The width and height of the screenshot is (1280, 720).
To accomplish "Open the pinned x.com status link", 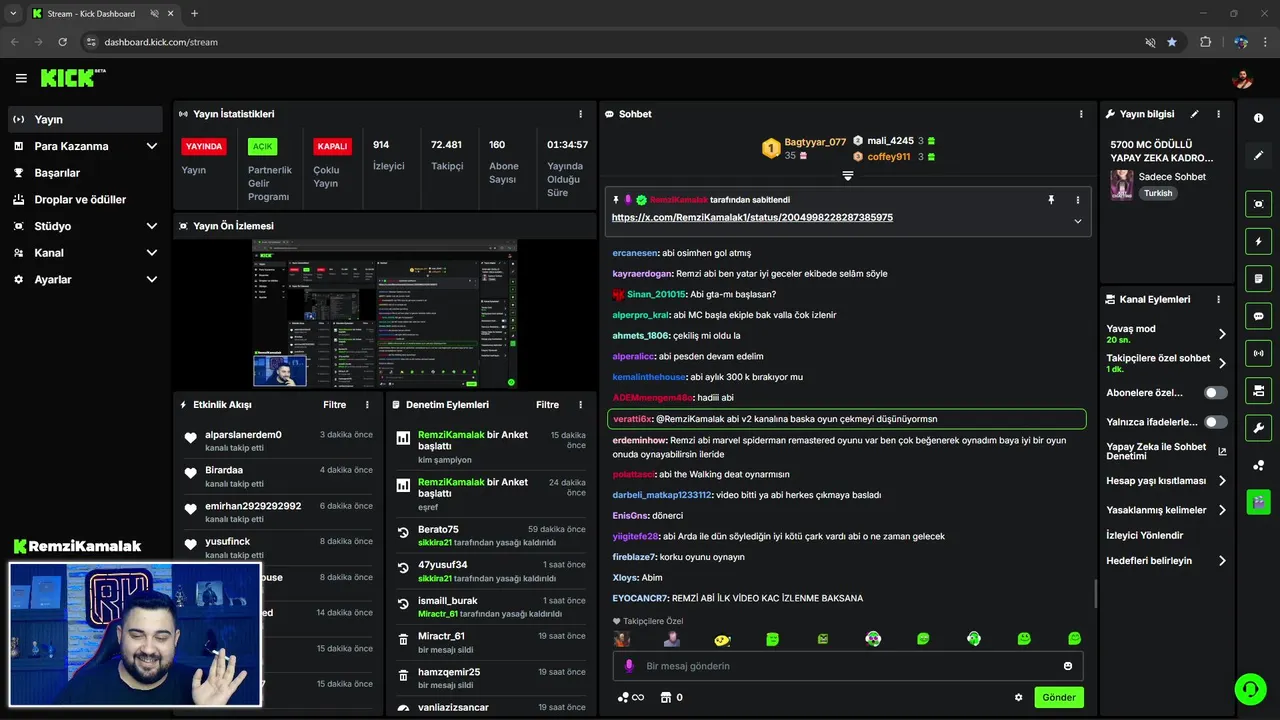I will [x=752, y=217].
